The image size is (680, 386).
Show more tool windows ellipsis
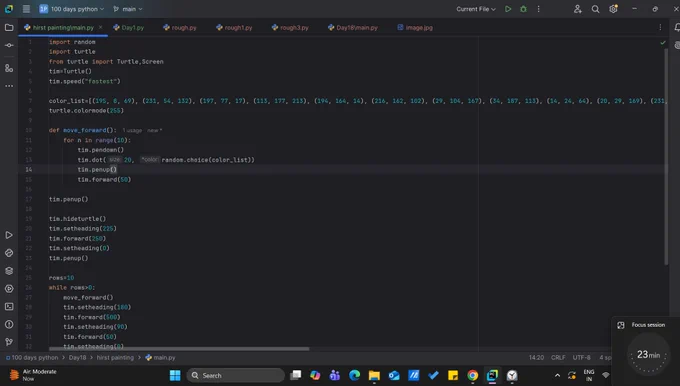tap(9, 86)
